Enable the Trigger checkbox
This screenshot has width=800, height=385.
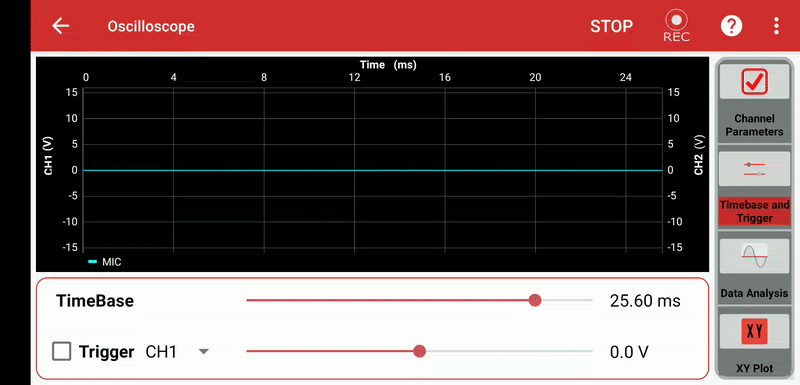(x=62, y=351)
